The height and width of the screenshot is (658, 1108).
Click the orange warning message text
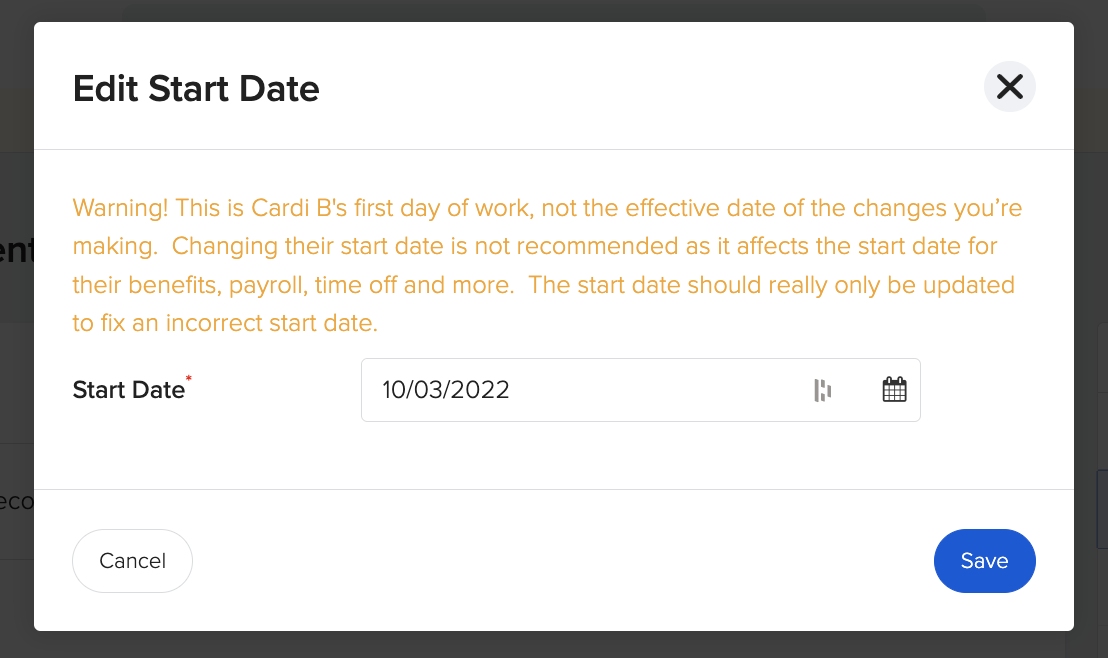coord(545,265)
